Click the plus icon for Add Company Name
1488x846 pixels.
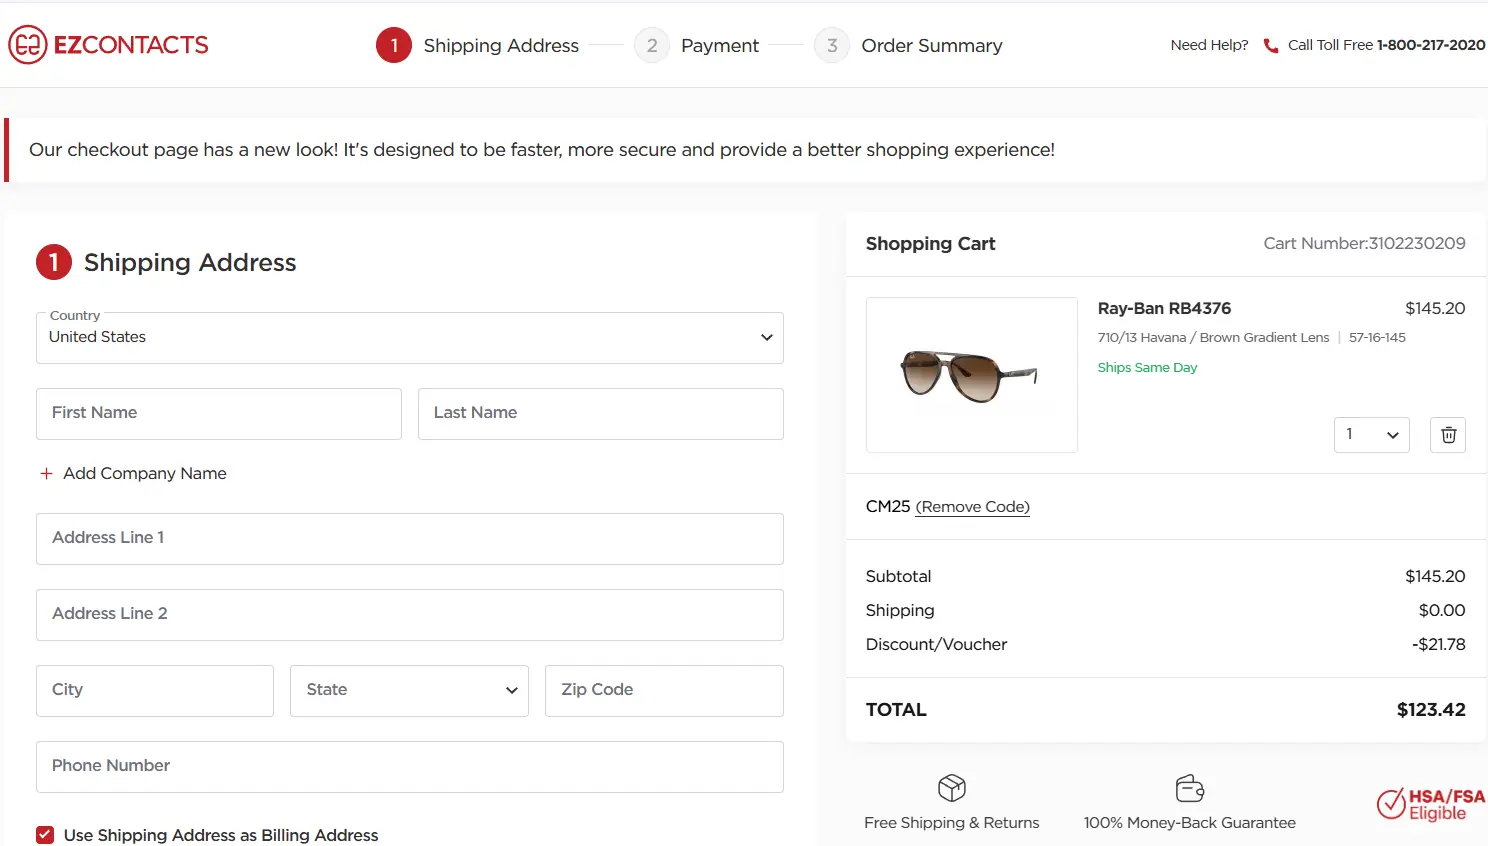pyautogui.click(x=46, y=474)
